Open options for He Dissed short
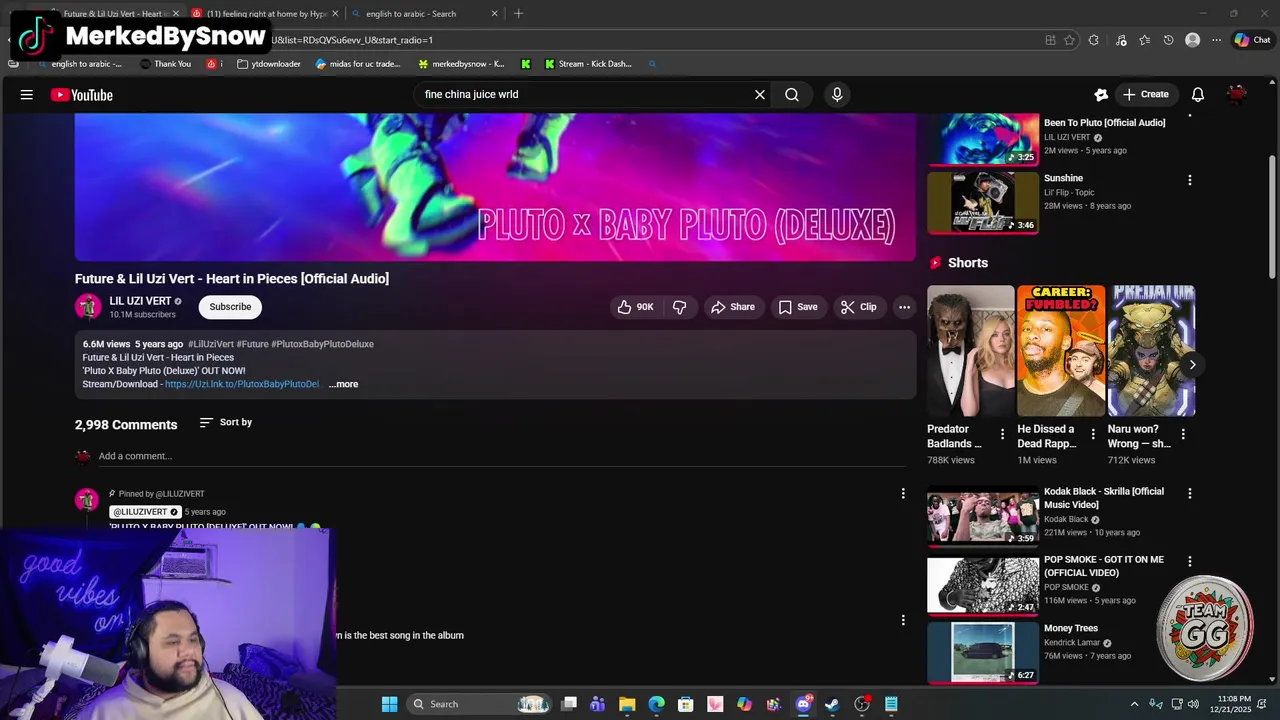The height and width of the screenshot is (720, 1280). coord(1093,434)
